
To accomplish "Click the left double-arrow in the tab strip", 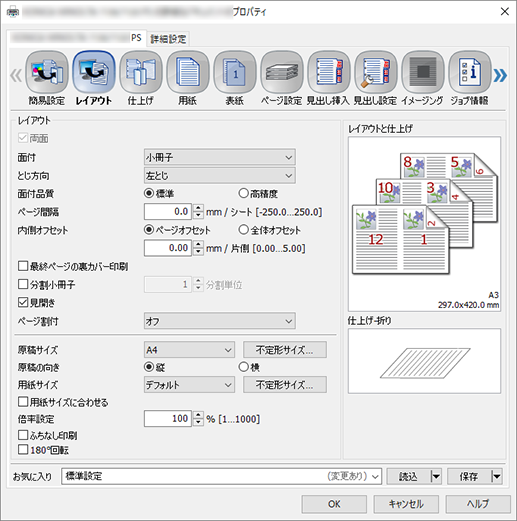I will 16,76.
